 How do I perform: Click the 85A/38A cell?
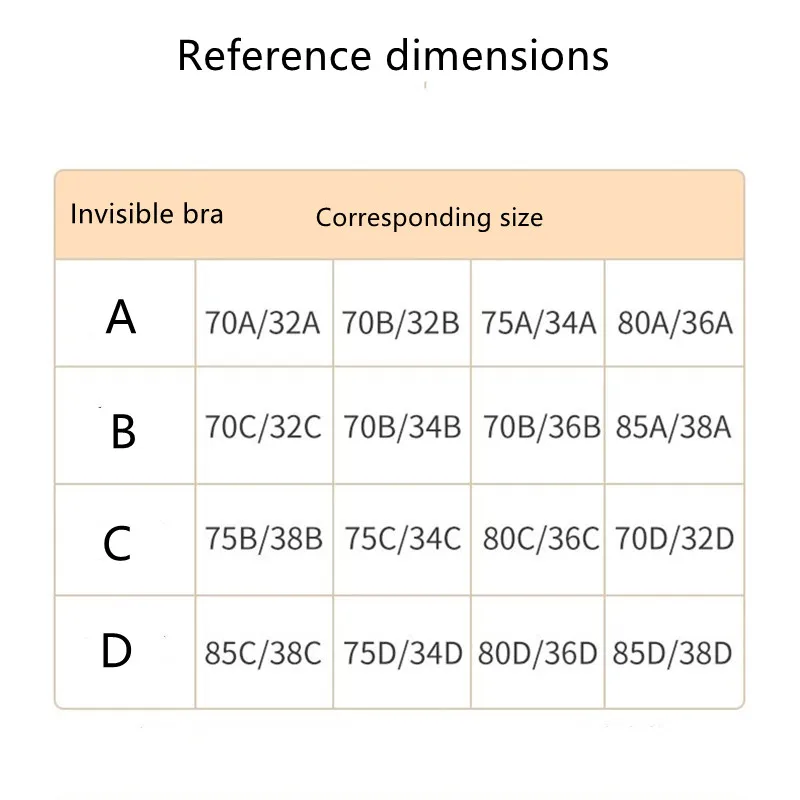coord(675,427)
